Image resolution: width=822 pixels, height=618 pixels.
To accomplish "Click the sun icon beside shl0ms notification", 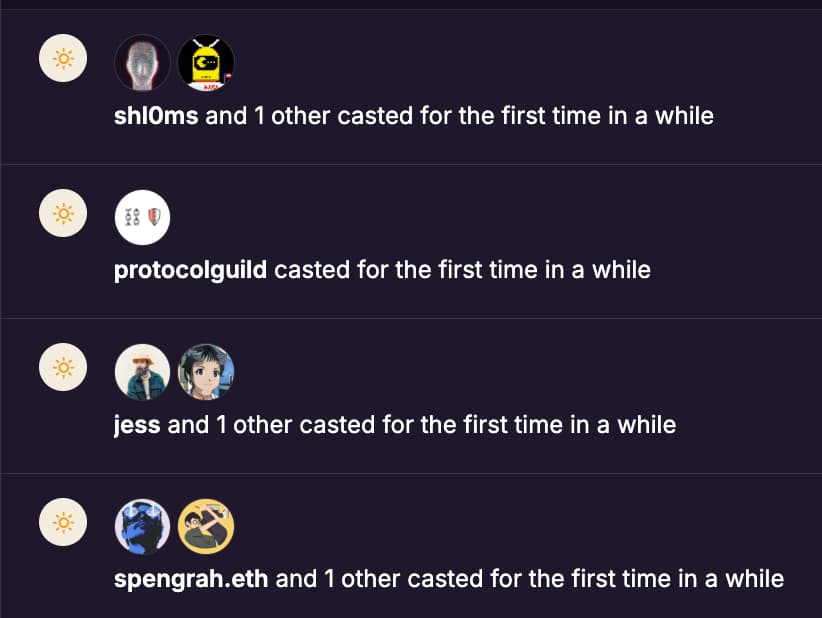I will (x=62, y=60).
